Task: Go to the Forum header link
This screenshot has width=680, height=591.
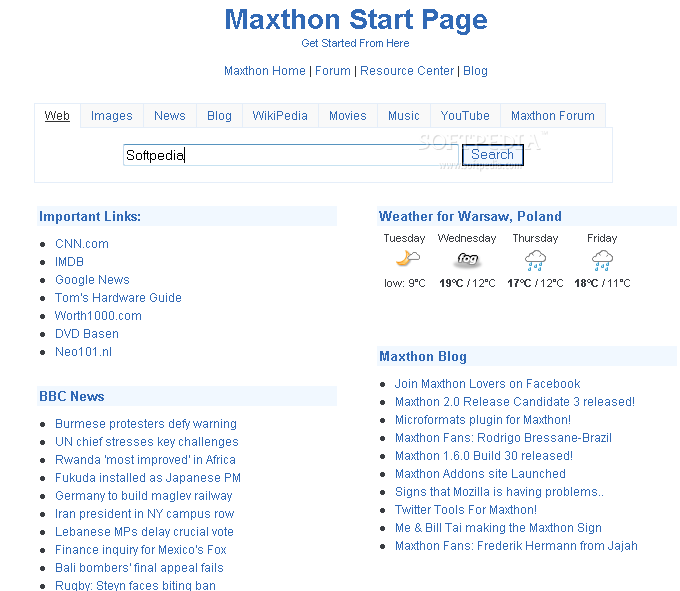Action: click(333, 71)
